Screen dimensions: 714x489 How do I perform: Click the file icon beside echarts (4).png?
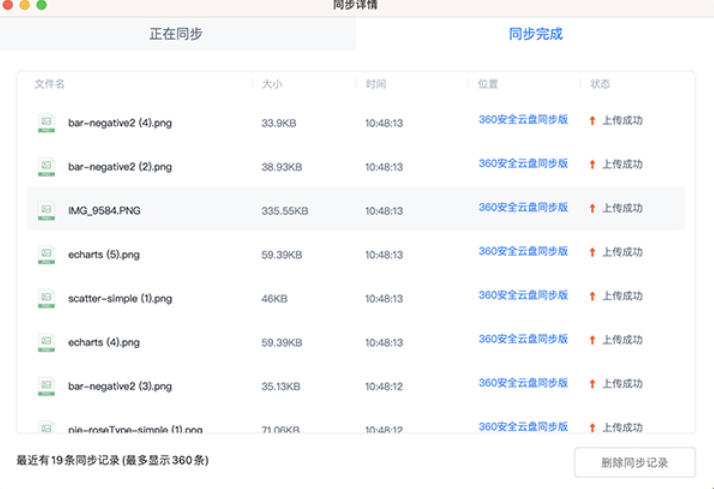tap(46, 342)
